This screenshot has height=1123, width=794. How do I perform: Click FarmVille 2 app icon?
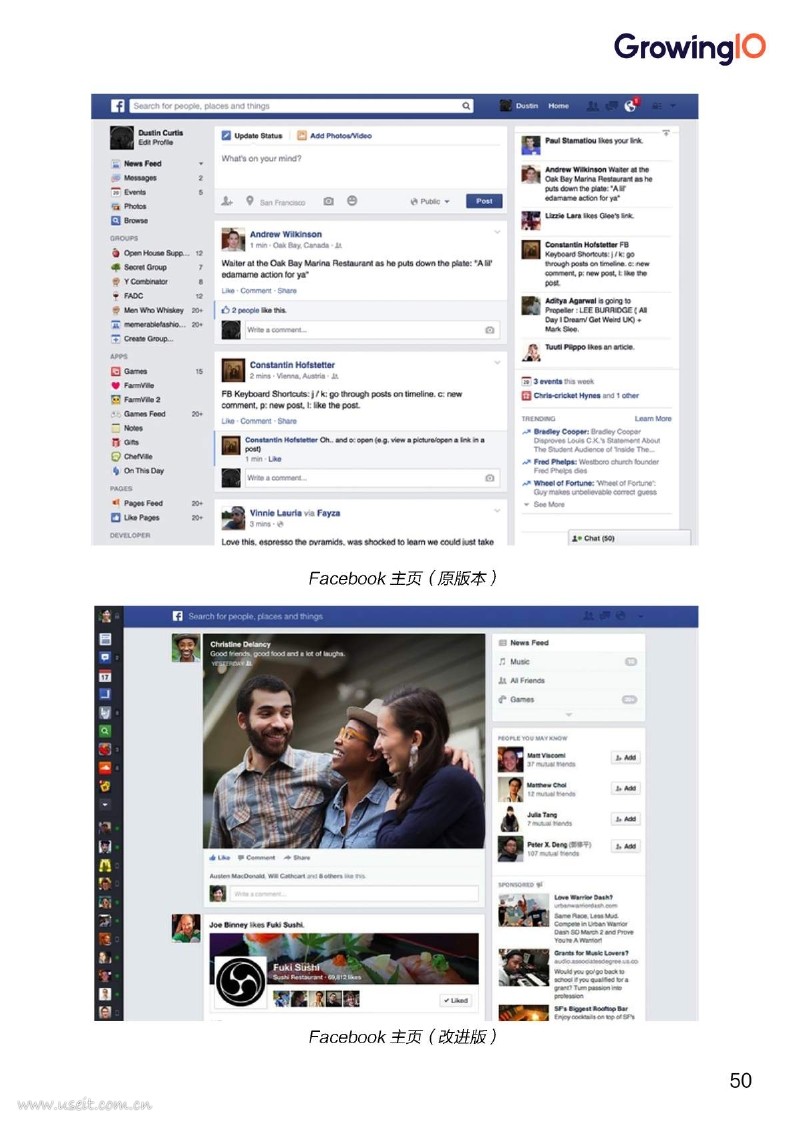[x=115, y=400]
